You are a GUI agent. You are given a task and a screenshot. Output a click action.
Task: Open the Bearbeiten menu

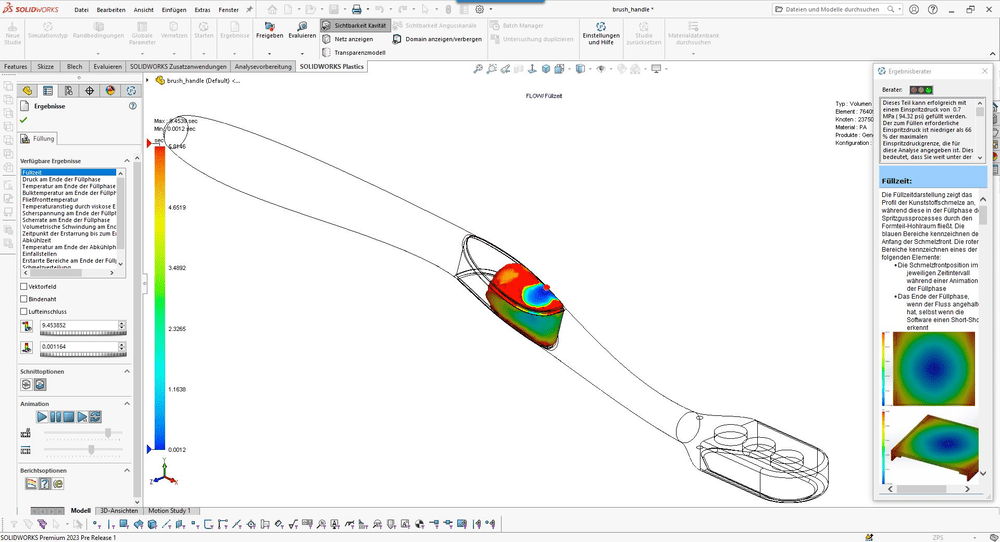(x=111, y=10)
